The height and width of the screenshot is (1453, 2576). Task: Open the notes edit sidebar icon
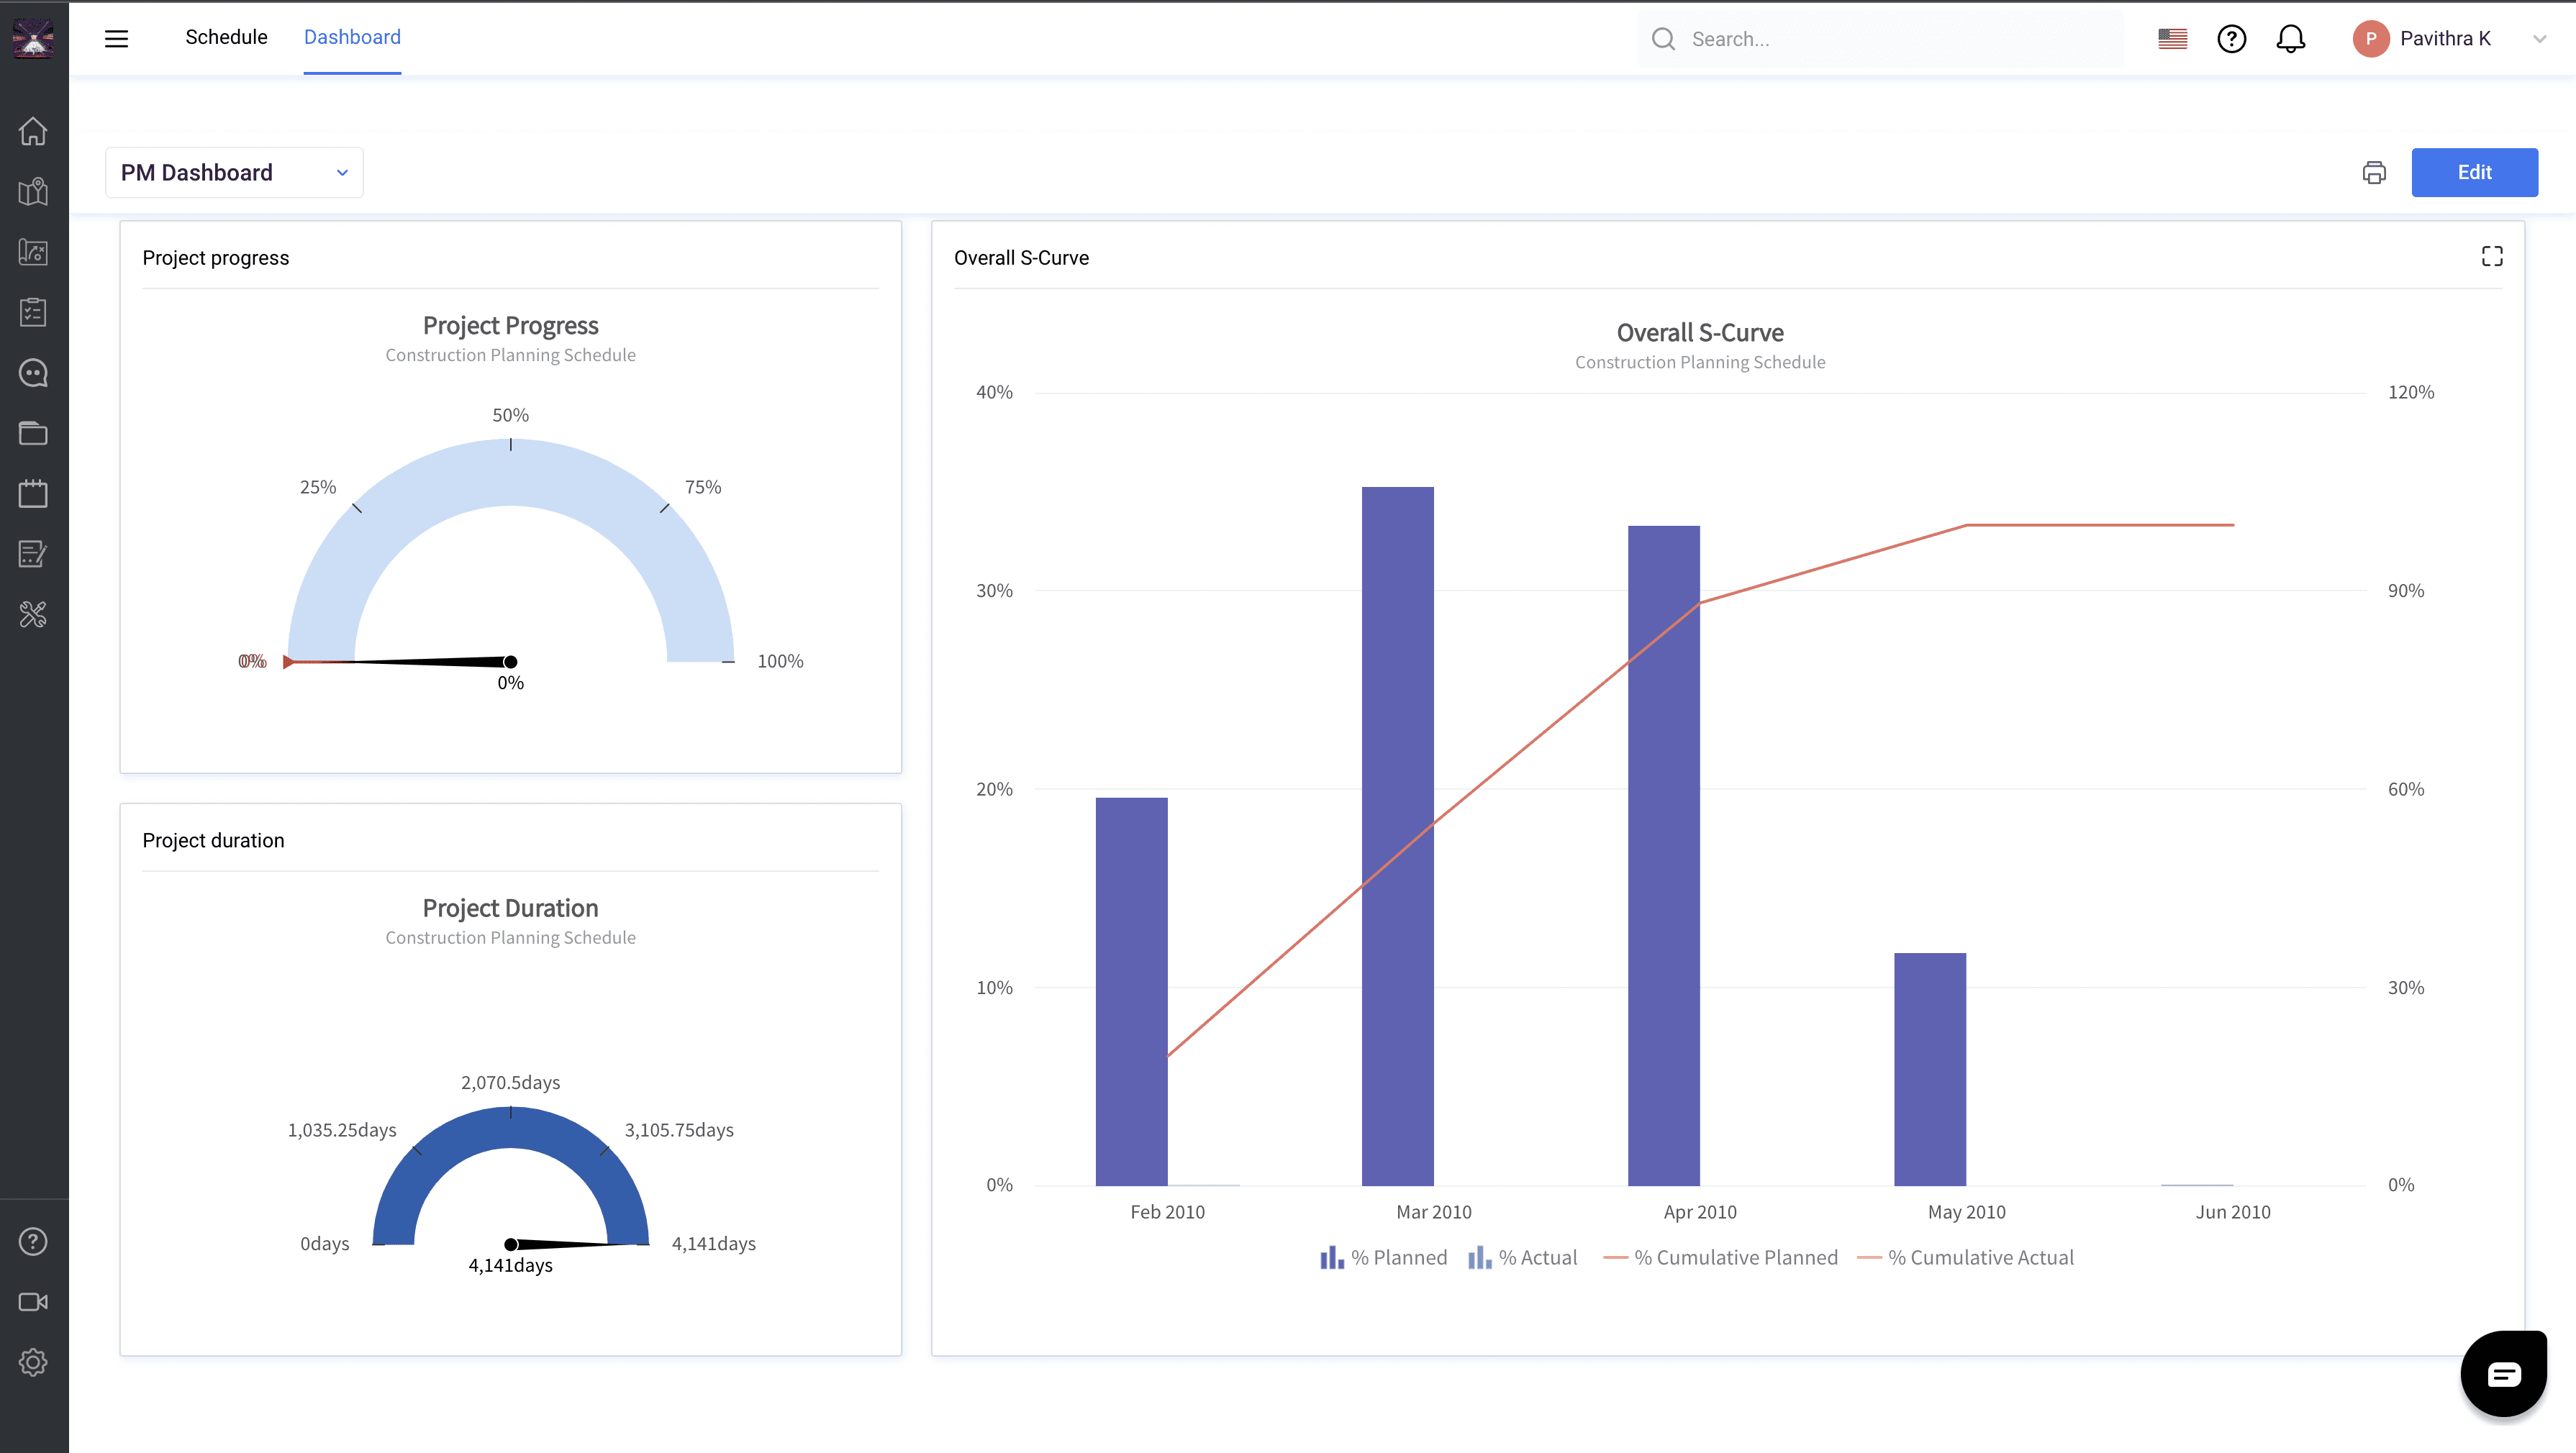(x=33, y=553)
